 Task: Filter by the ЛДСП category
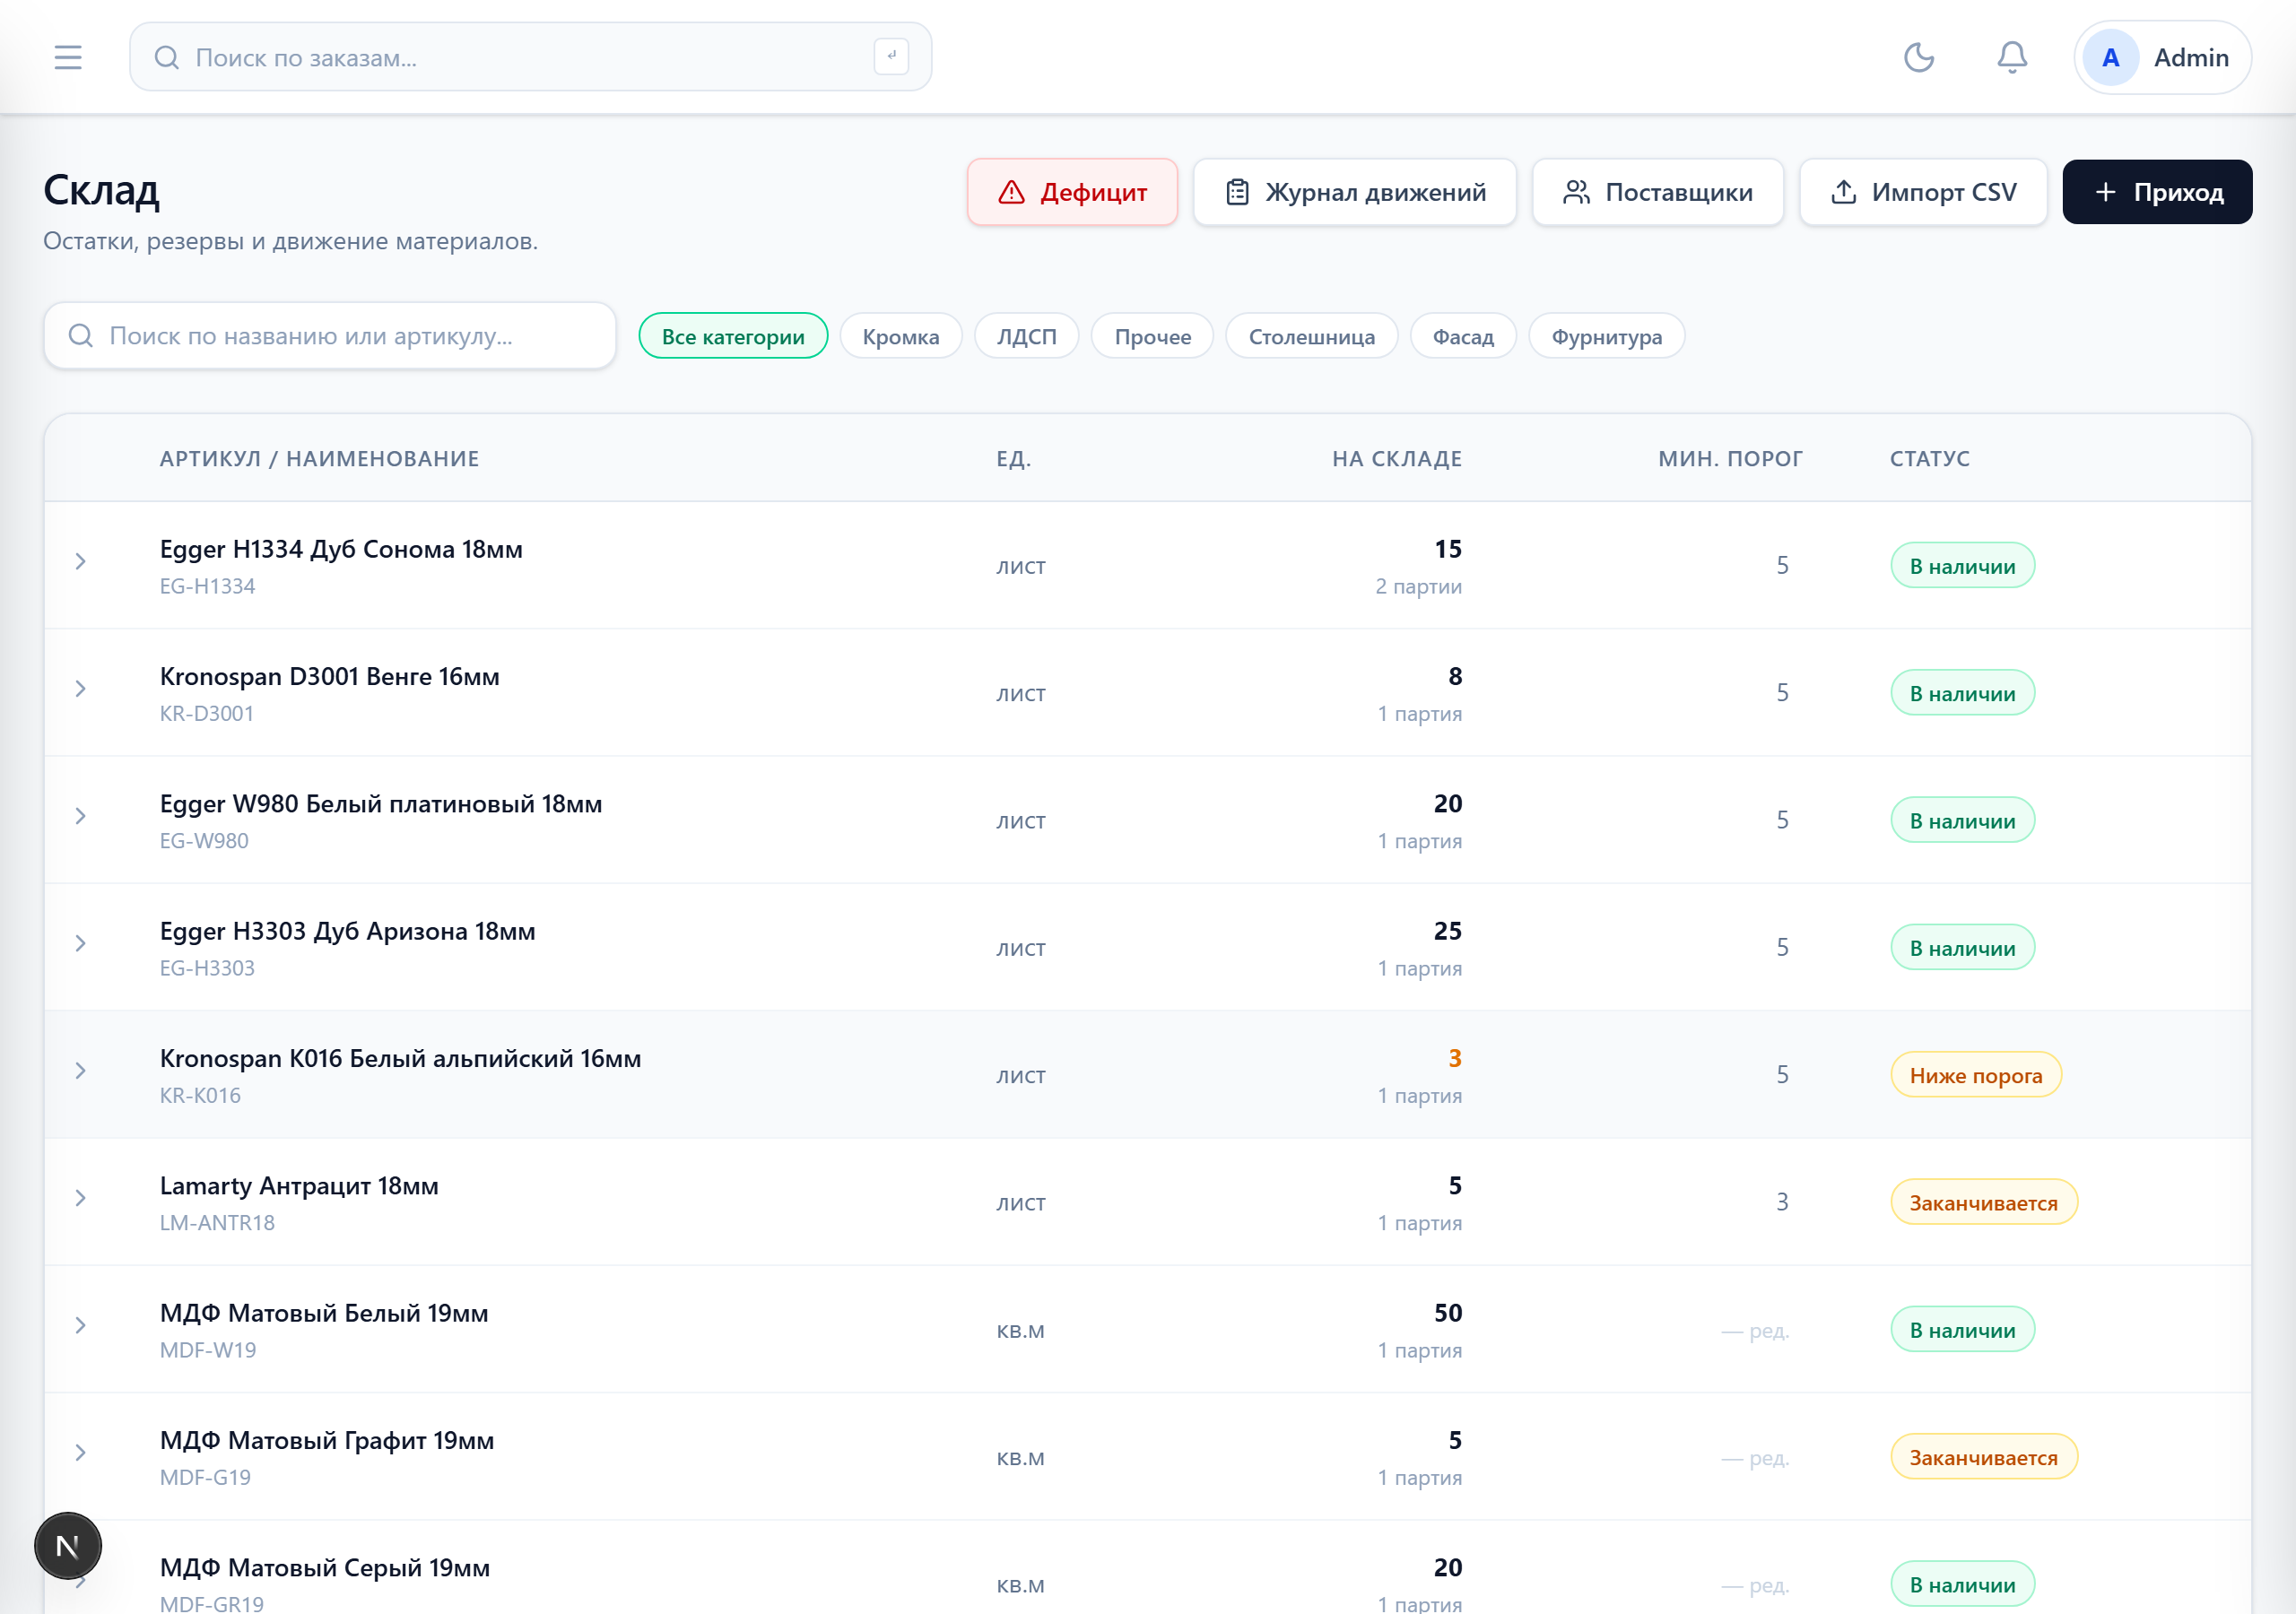pos(1026,336)
